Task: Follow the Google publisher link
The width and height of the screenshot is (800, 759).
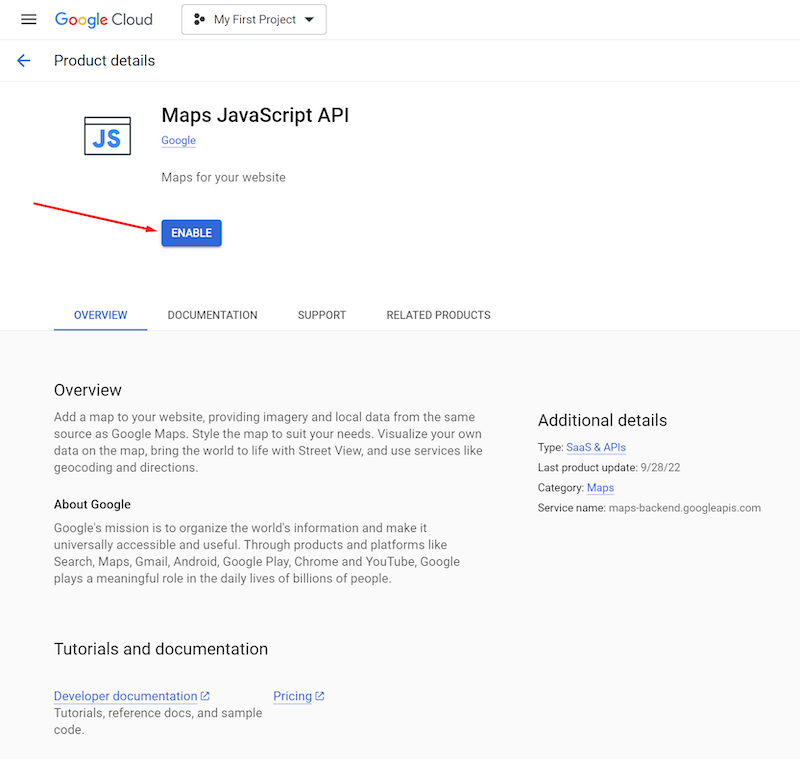Action: pyautogui.click(x=178, y=141)
